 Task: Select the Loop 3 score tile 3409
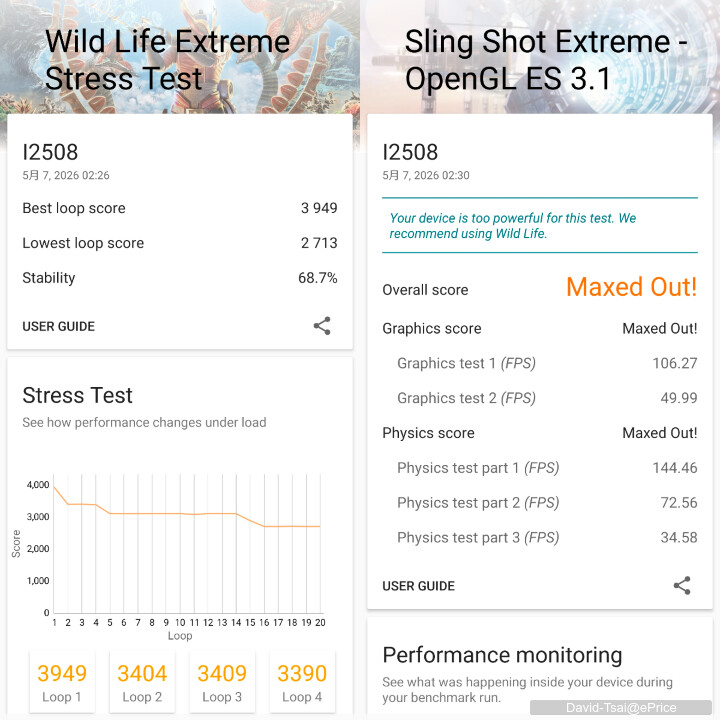click(x=222, y=682)
